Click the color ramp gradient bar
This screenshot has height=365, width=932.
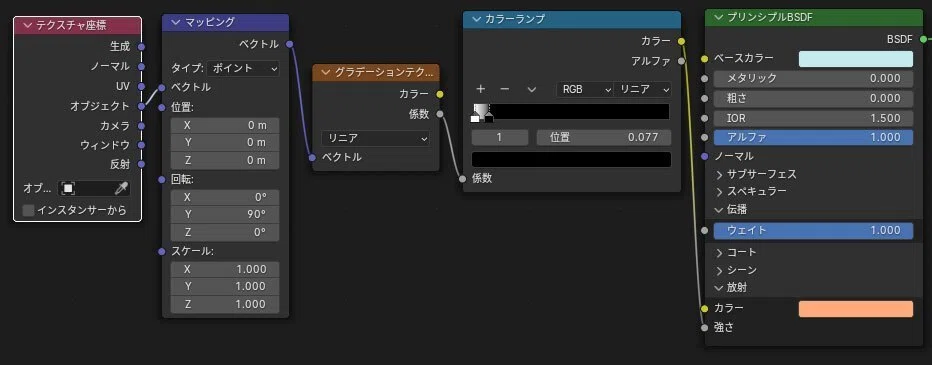(571, 111)
